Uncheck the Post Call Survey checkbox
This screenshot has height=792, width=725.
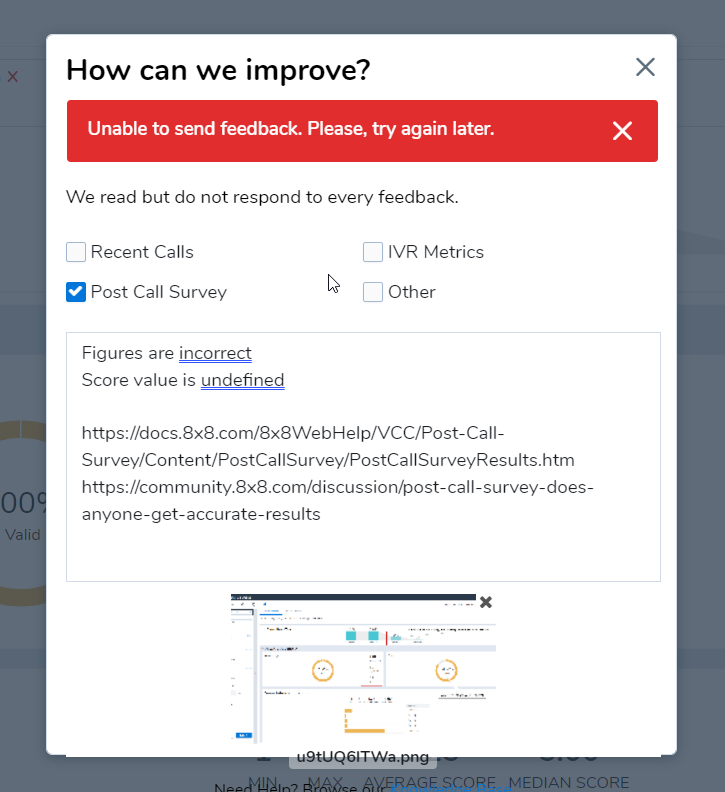coord(76,292)
